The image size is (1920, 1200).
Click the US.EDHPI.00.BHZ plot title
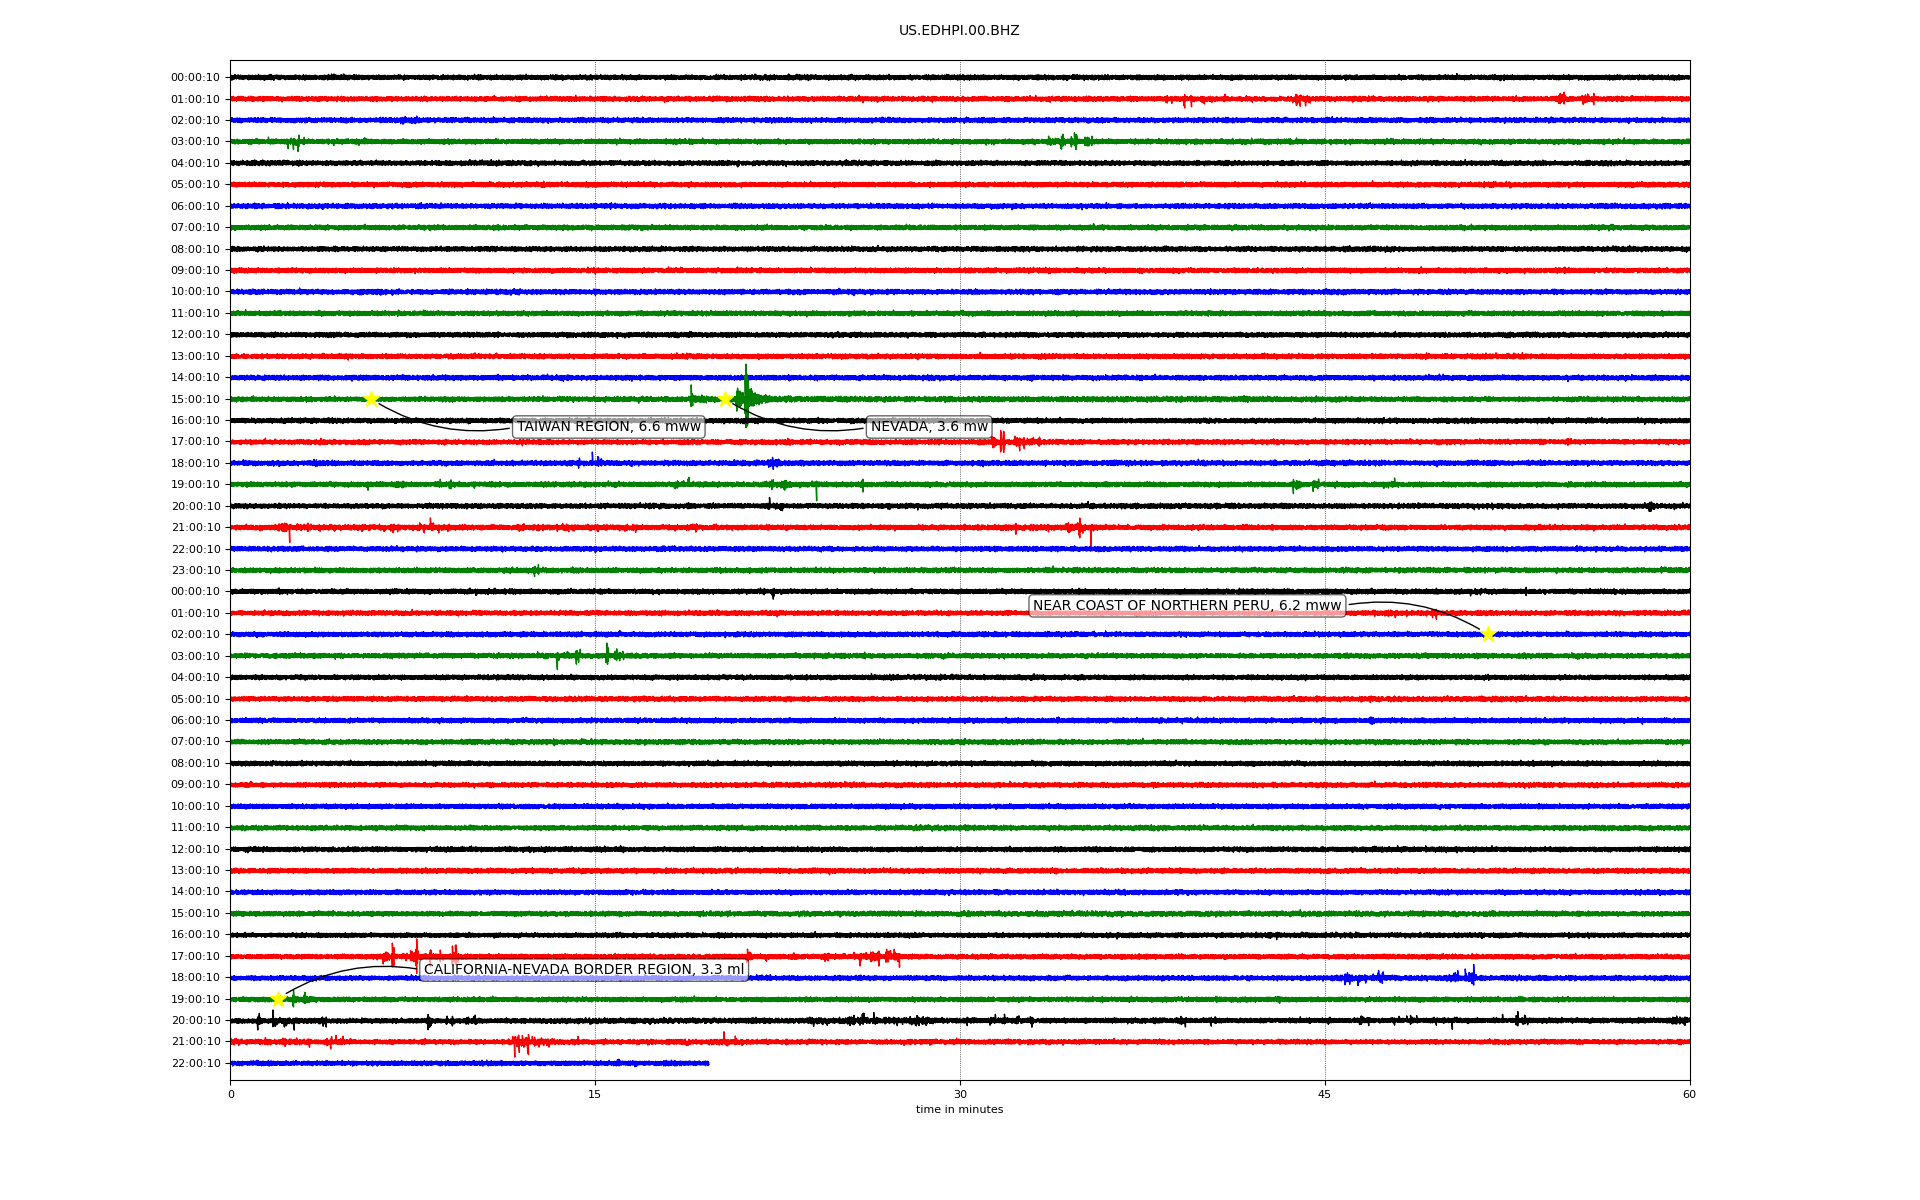[x=959, y=31]
